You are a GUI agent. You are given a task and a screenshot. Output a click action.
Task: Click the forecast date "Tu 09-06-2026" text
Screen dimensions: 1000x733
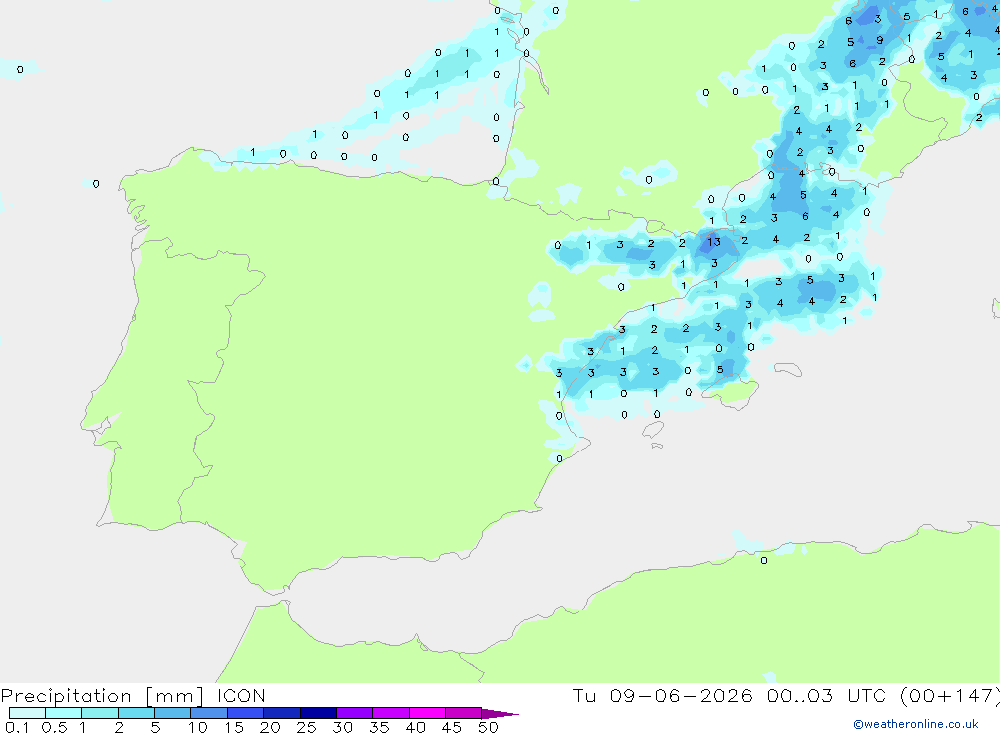pos(662,695)
